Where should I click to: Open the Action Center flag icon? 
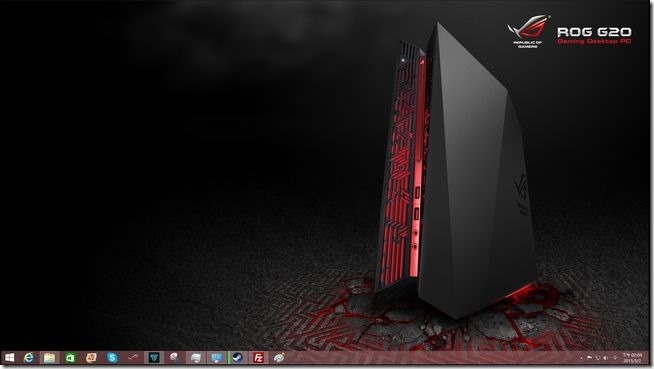click(x=589, y=358)
